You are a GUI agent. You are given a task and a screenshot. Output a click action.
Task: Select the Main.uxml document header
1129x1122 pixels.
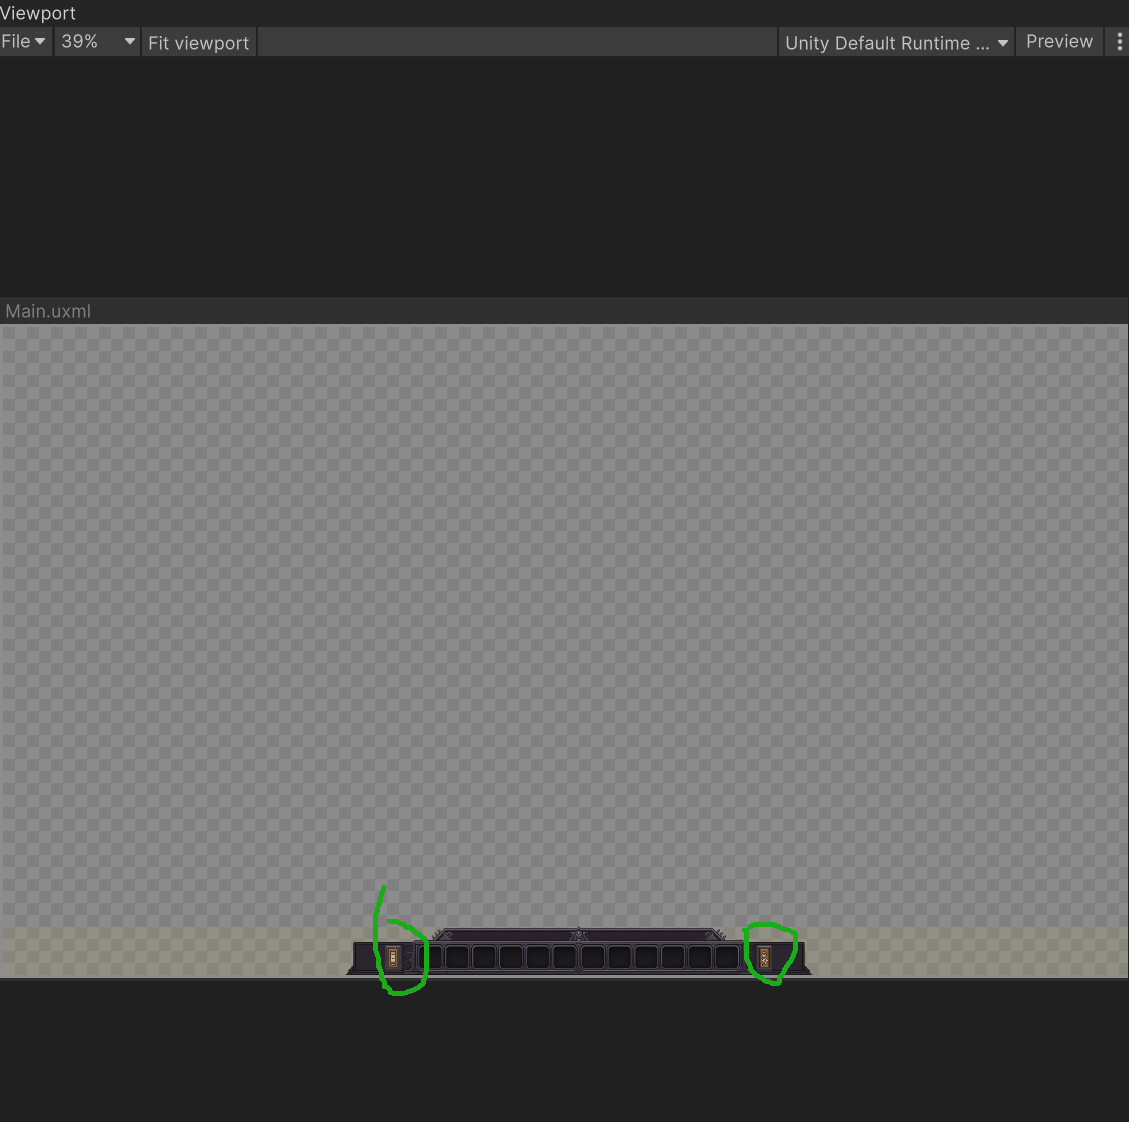pos(48,311)
